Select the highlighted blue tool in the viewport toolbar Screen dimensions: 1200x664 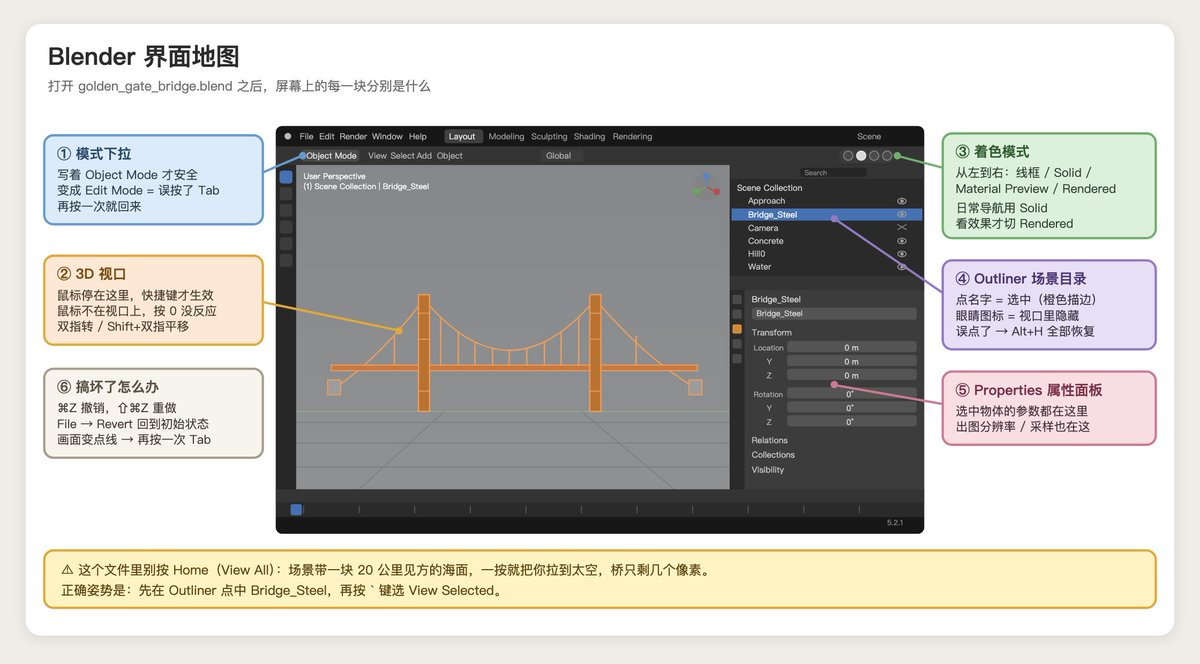(x=286, y=177)
